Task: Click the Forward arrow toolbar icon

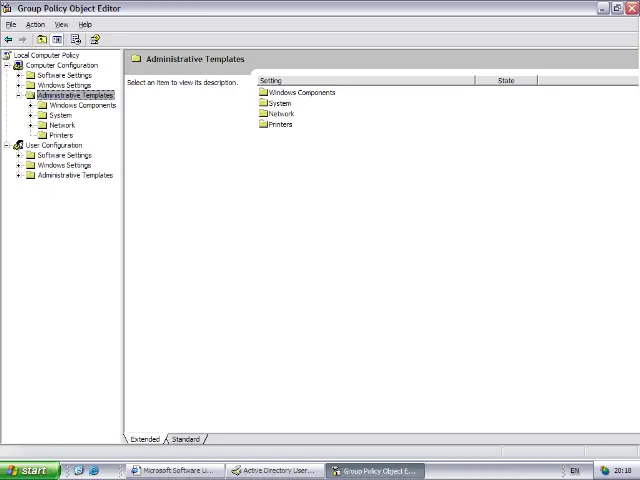Action: point(22,40)
